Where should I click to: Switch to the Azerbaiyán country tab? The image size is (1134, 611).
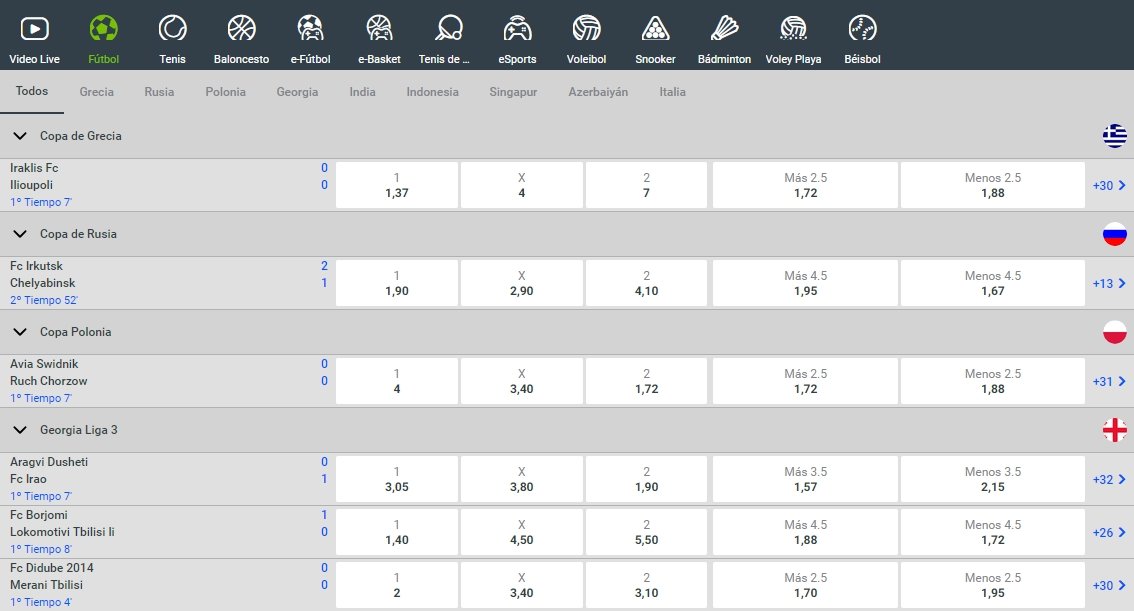point(598,92)
